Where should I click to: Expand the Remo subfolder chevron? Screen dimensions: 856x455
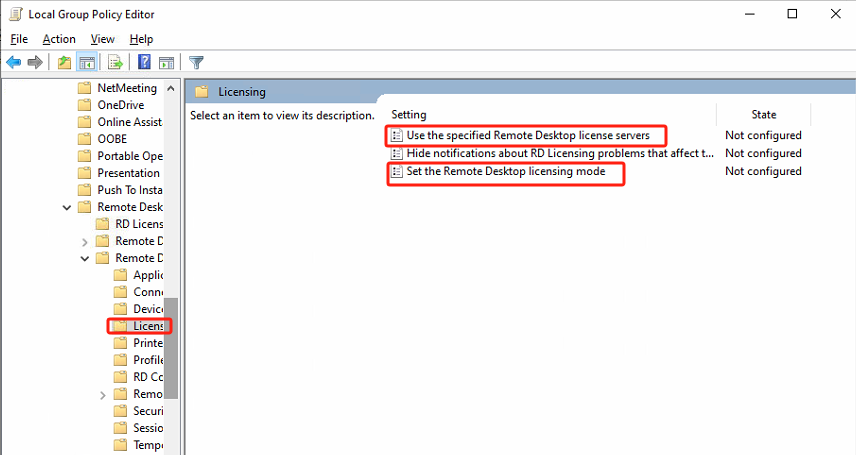tap(103, 395)
